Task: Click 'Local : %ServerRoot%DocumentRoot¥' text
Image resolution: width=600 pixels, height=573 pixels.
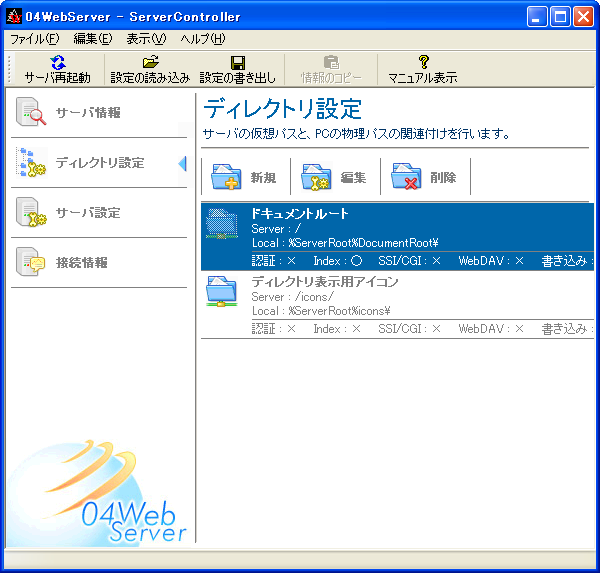Action: (345, 243)
